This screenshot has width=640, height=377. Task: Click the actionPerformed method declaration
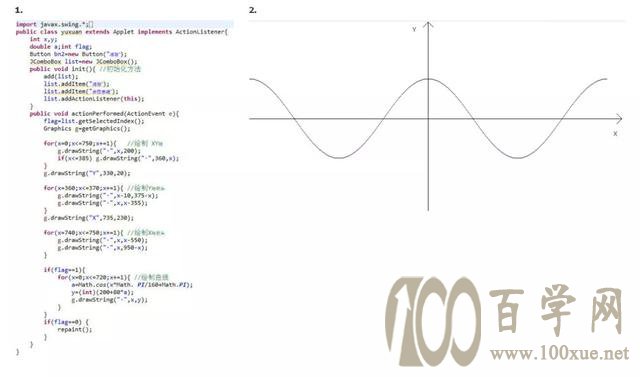tap(104, 114)
